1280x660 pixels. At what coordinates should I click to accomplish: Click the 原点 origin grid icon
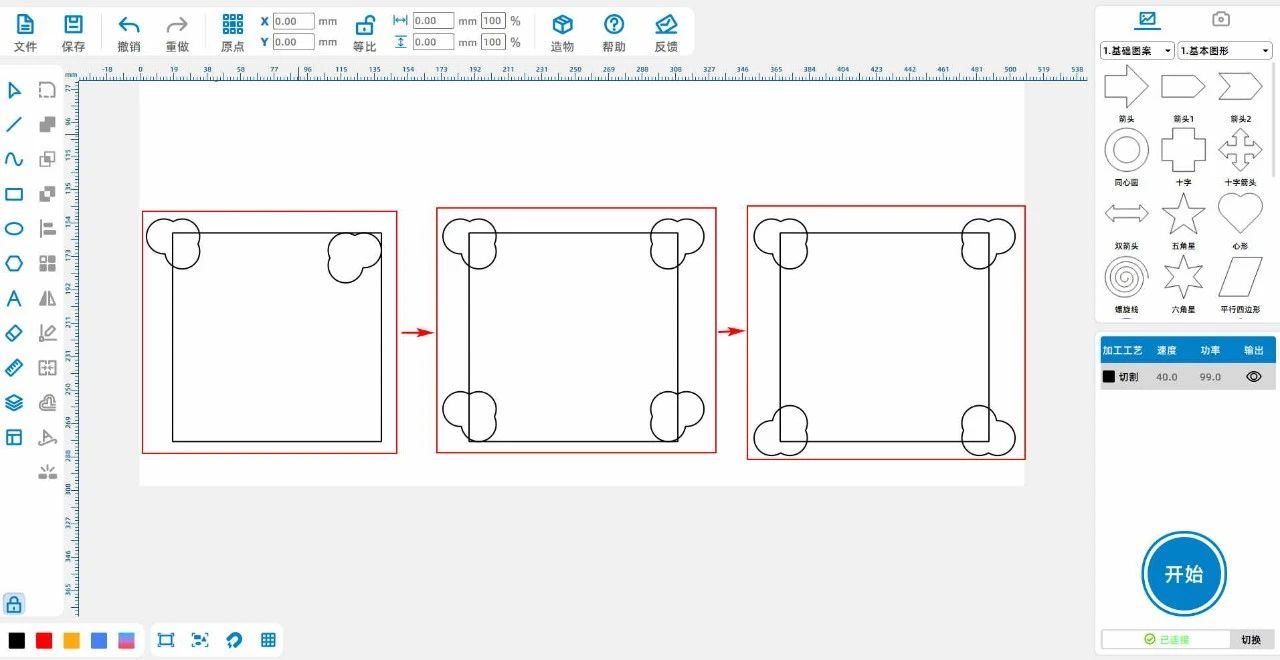pos(232,31)
